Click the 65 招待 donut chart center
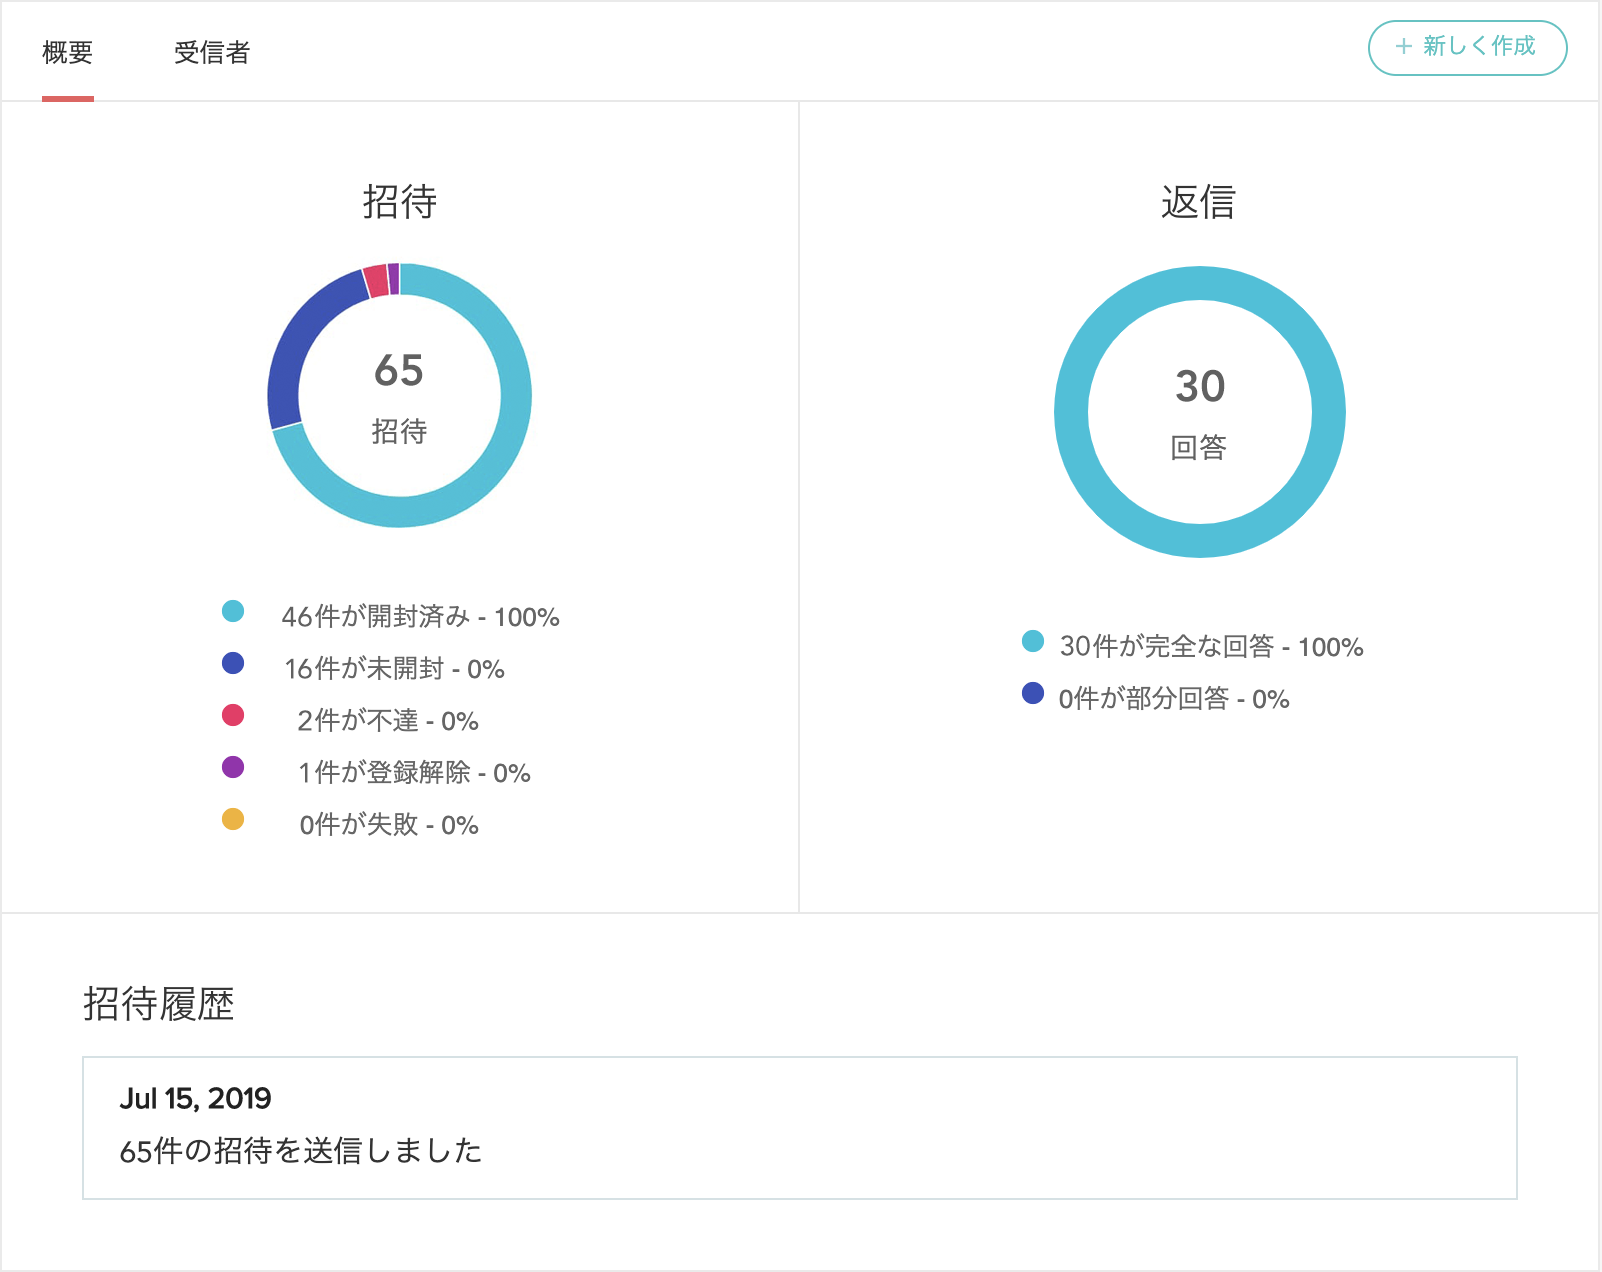 click(x=399, y=396)
